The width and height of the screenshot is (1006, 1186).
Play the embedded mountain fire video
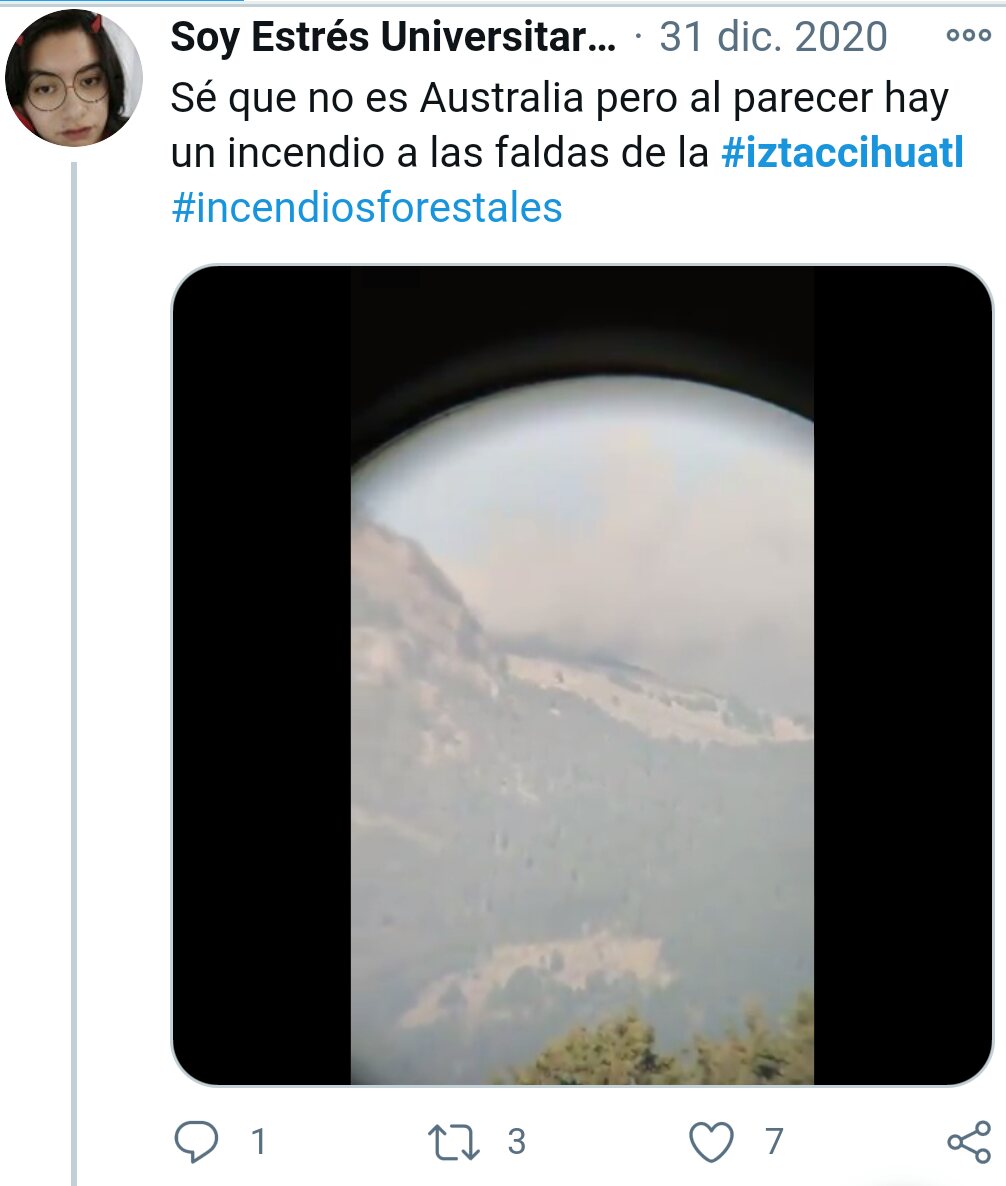pos(582,675)
